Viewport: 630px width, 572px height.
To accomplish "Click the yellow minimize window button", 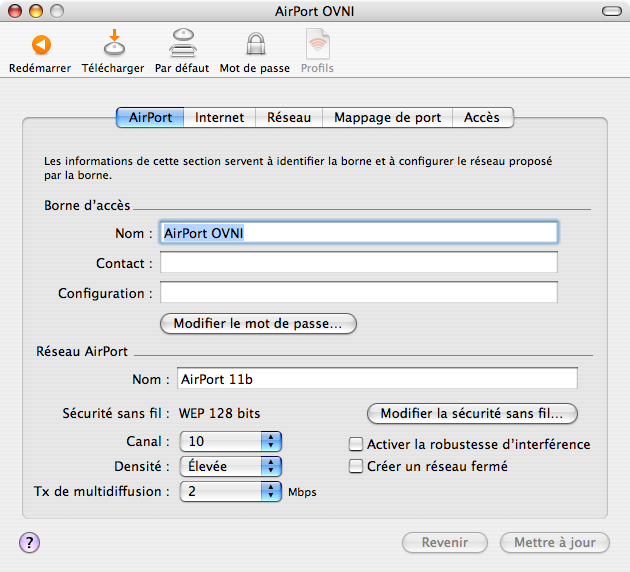I will point(36,11).
